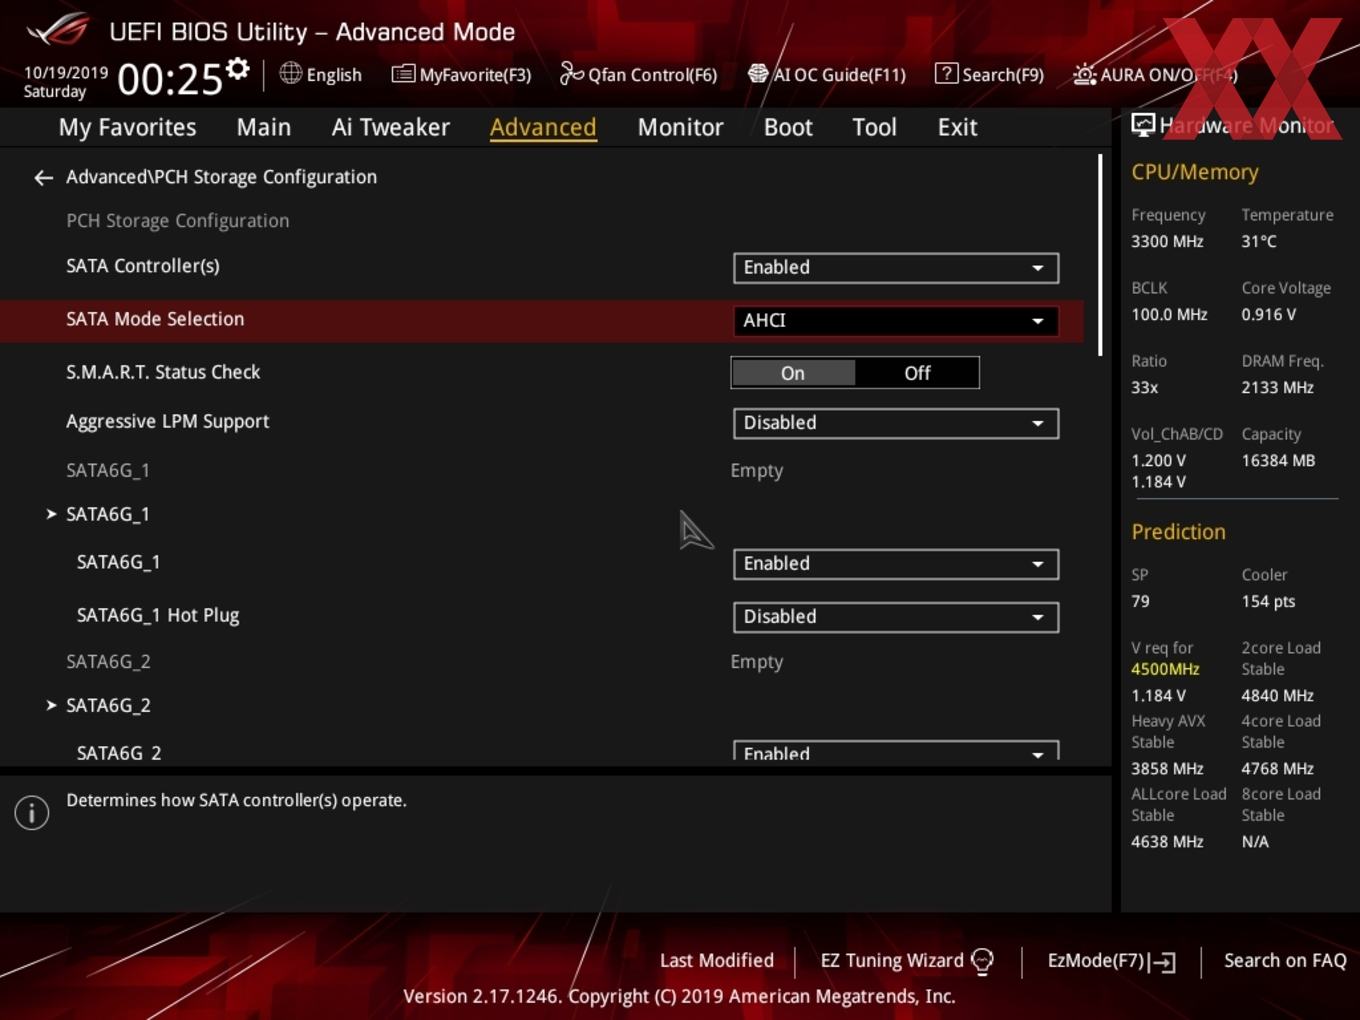Select SATA6G_1 Hot Plug label
This screenshot has width=1360, height=1020.
pos(158,615)
